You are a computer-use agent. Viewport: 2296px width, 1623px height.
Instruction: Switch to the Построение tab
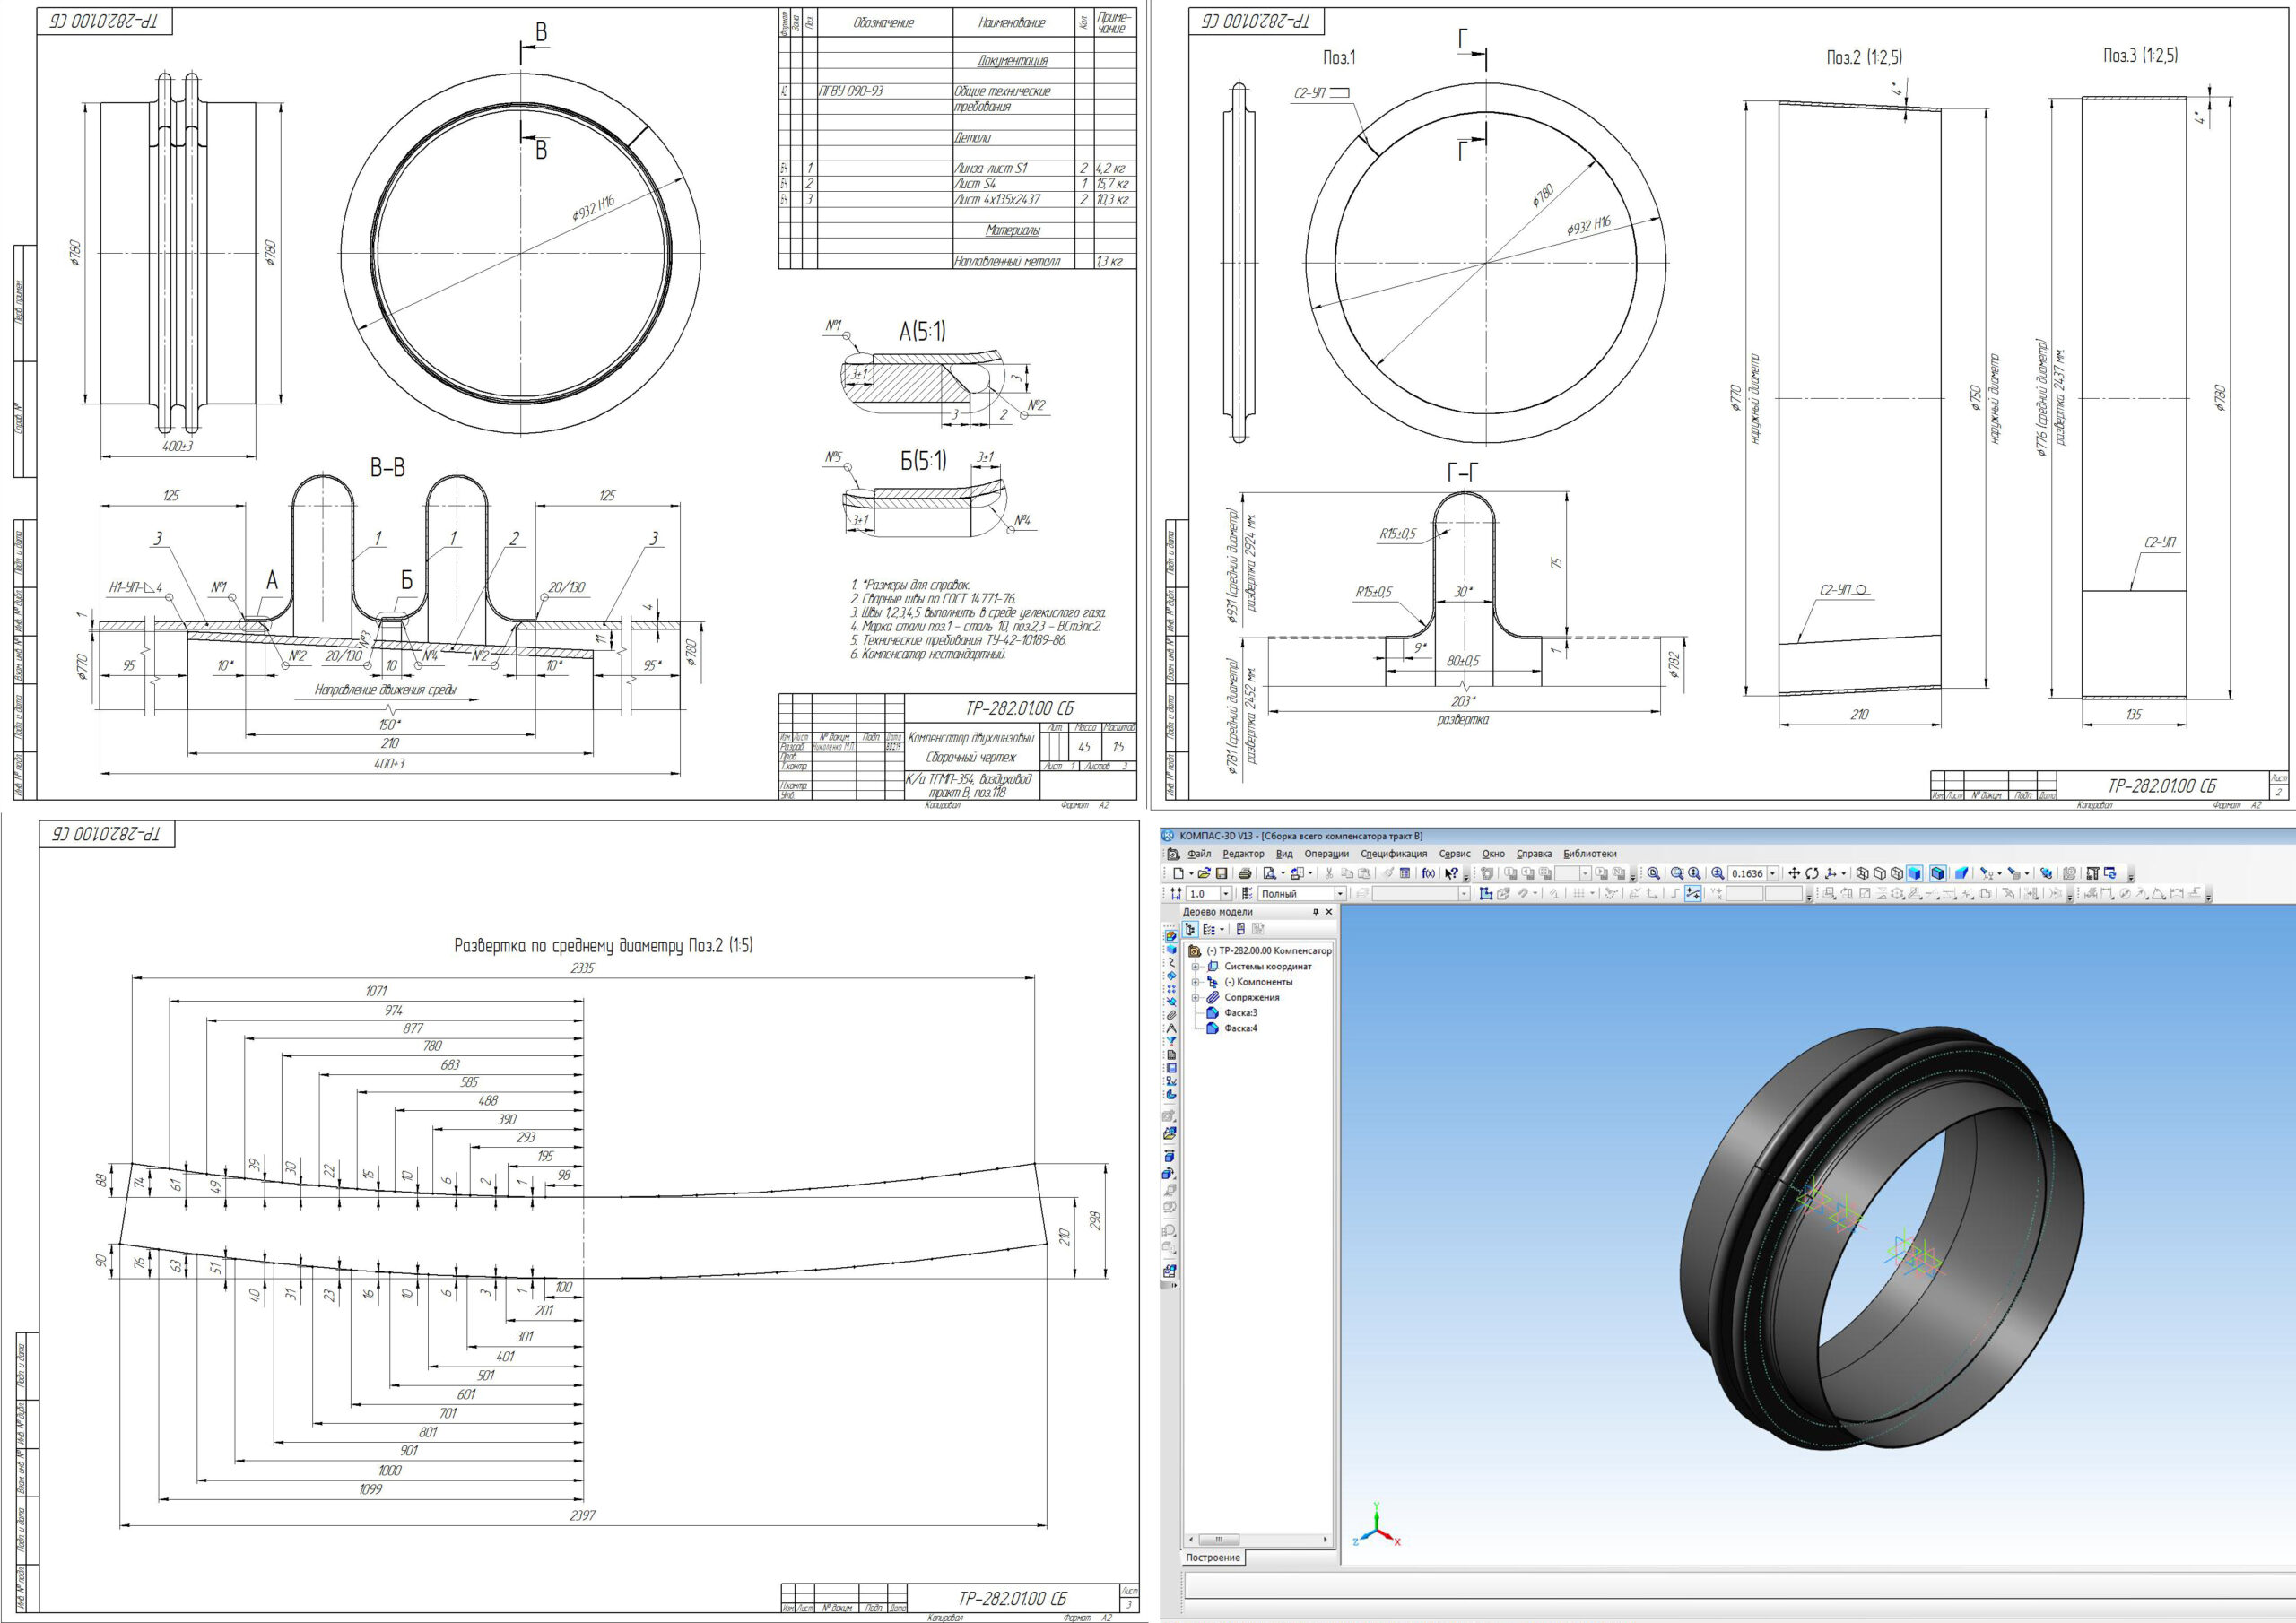(x=1213, y=1558)
